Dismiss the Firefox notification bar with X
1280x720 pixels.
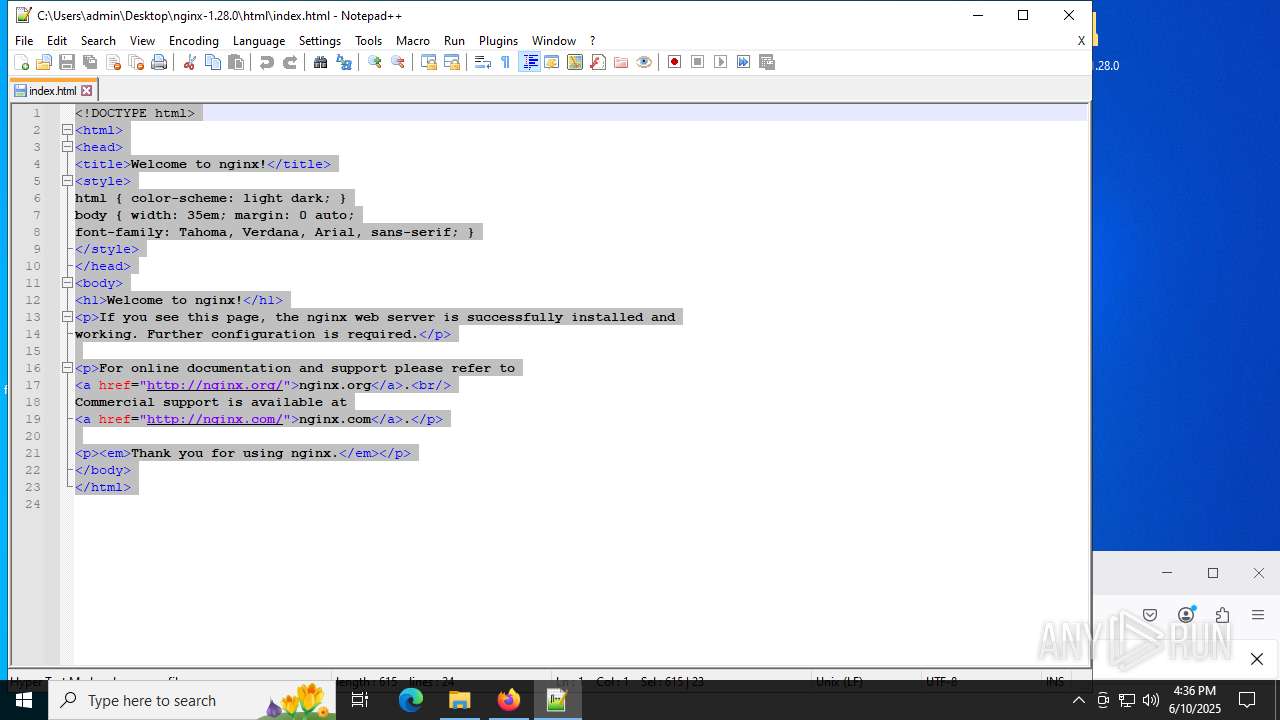click(1257, 659)
